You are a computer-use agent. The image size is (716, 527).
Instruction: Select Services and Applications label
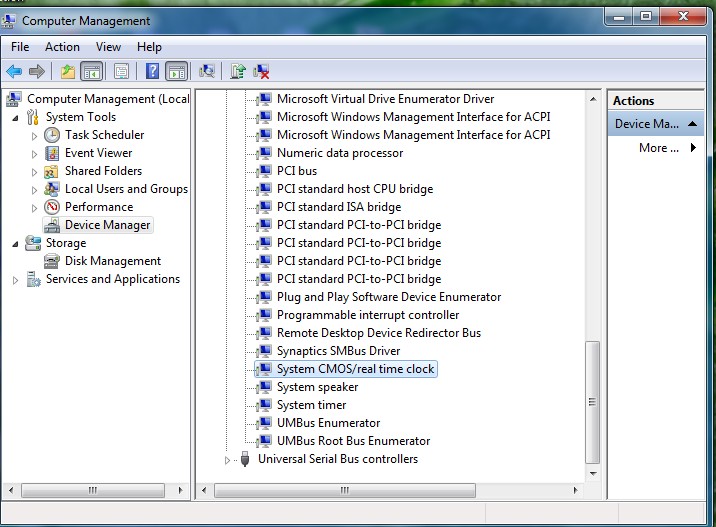(113, 279)
